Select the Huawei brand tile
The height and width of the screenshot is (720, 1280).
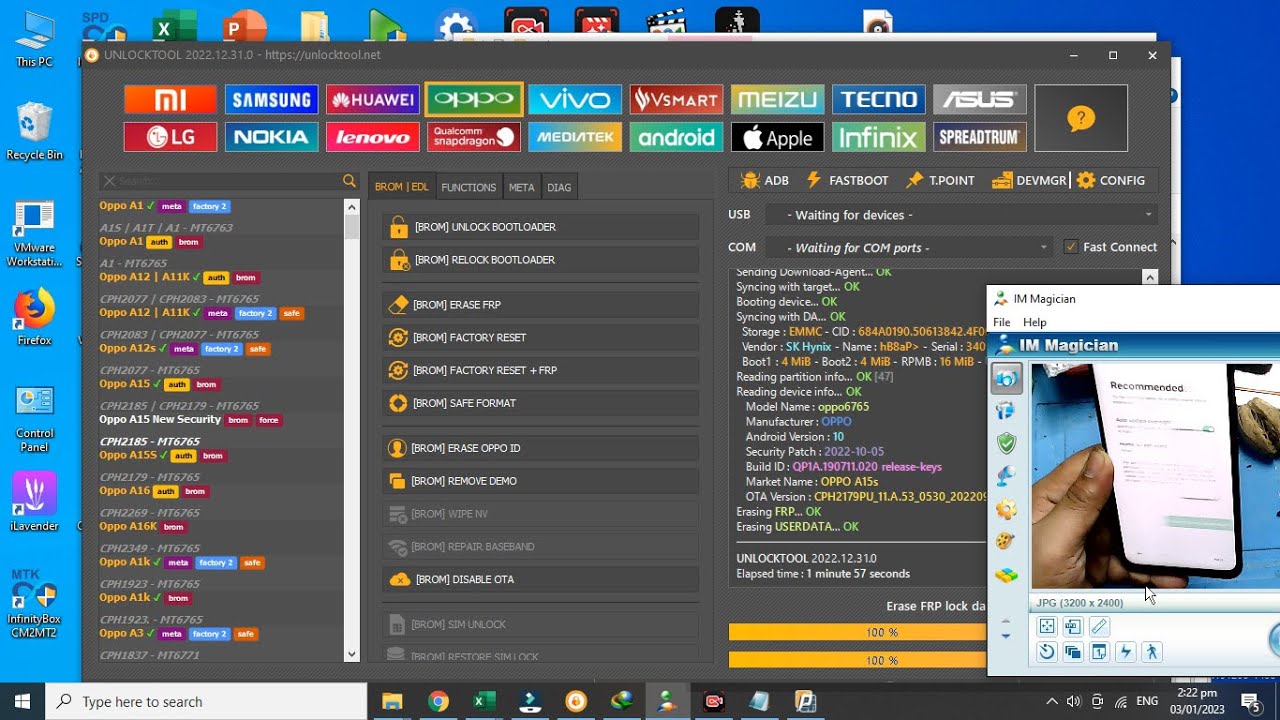(x=372, y=99)
